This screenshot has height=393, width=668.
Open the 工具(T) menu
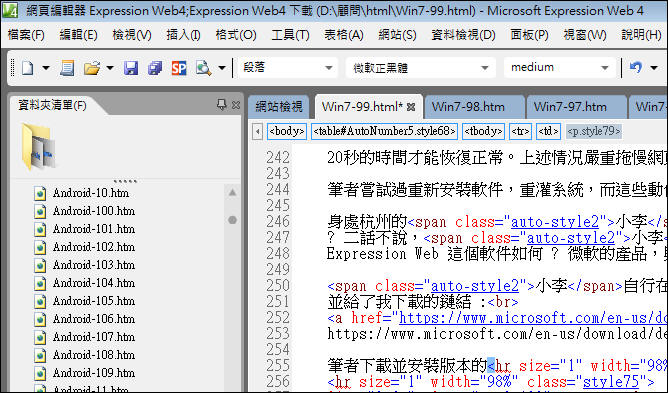coord(290,35)
